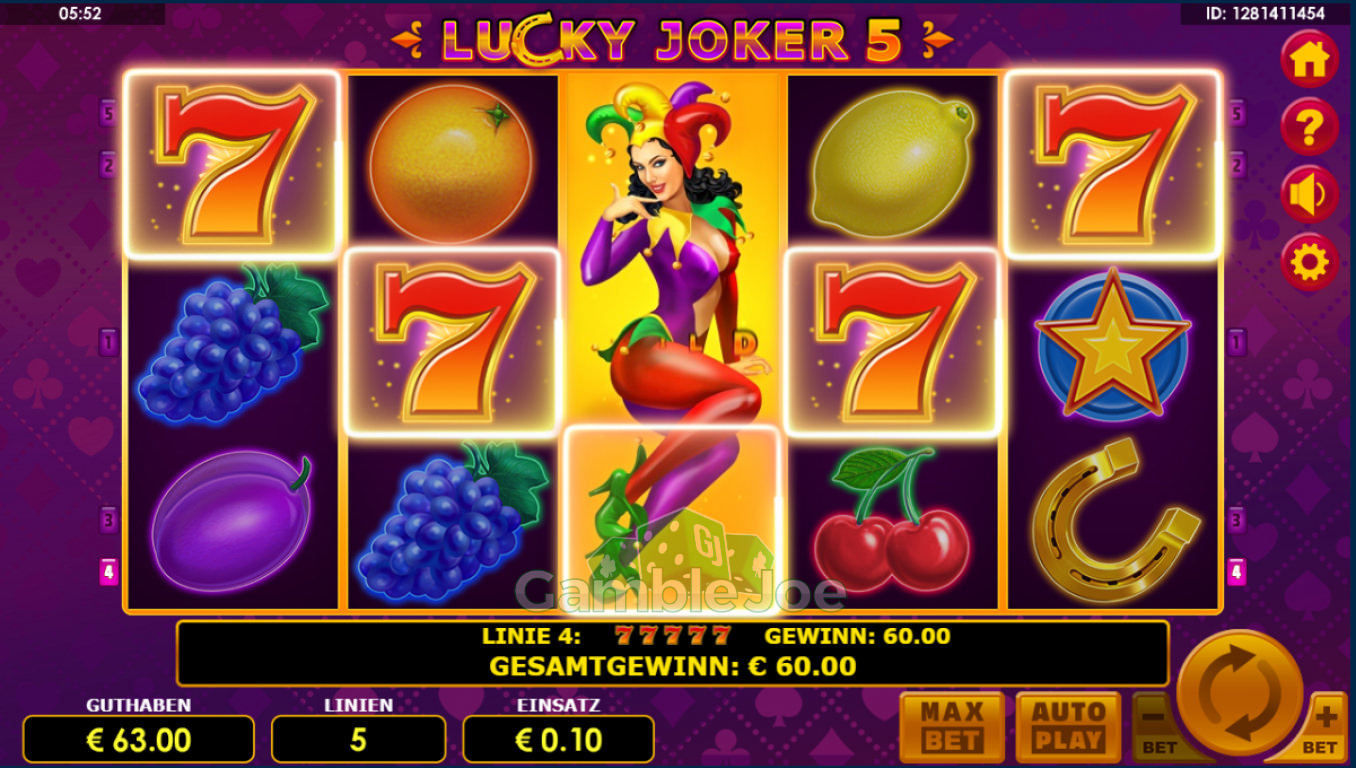Screen dimensions: 1356x768
Task: Click the cherries symbol
Action: click(x=892, y=522)
